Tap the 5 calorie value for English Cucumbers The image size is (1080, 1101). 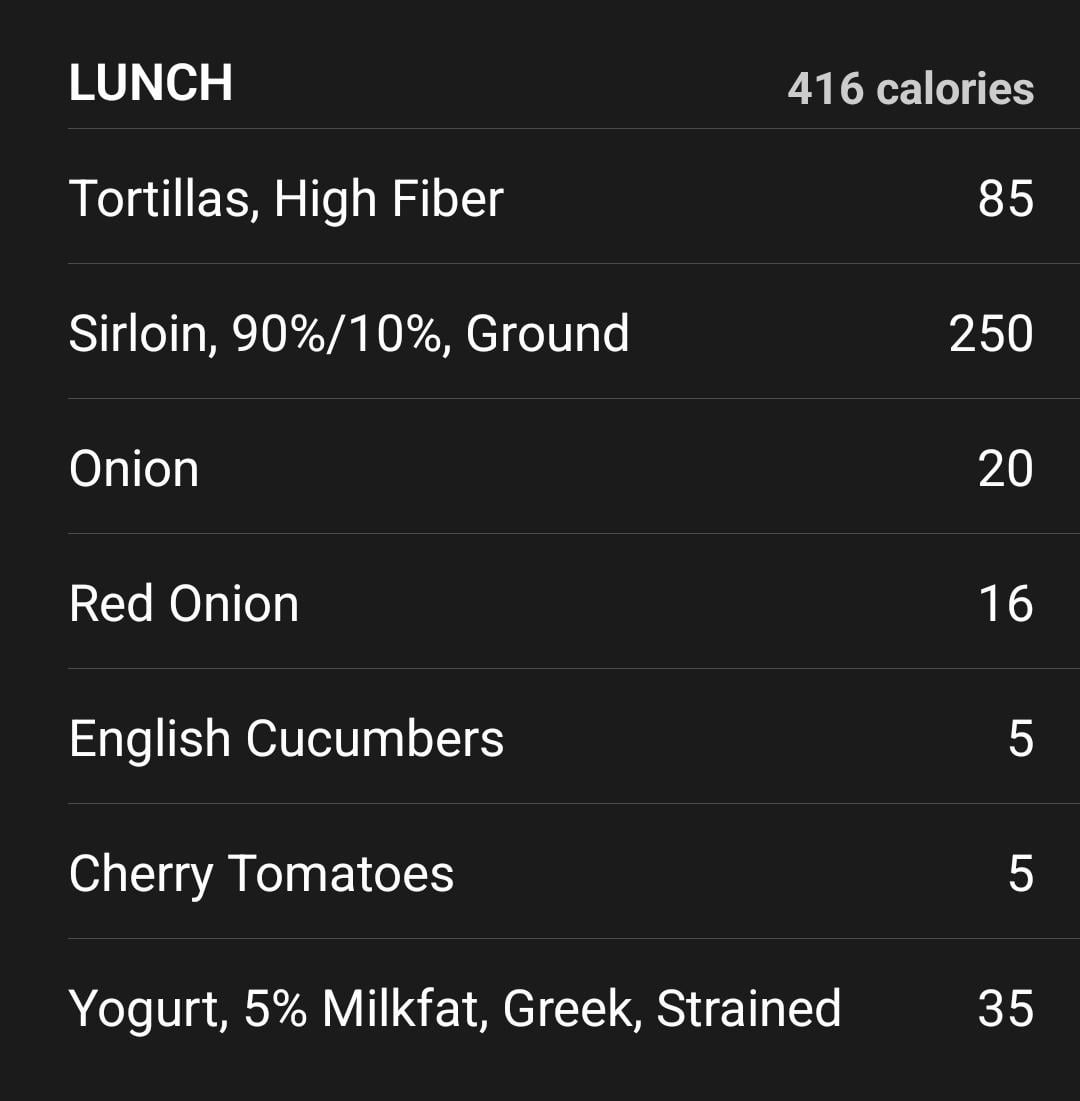[1020, 739]
